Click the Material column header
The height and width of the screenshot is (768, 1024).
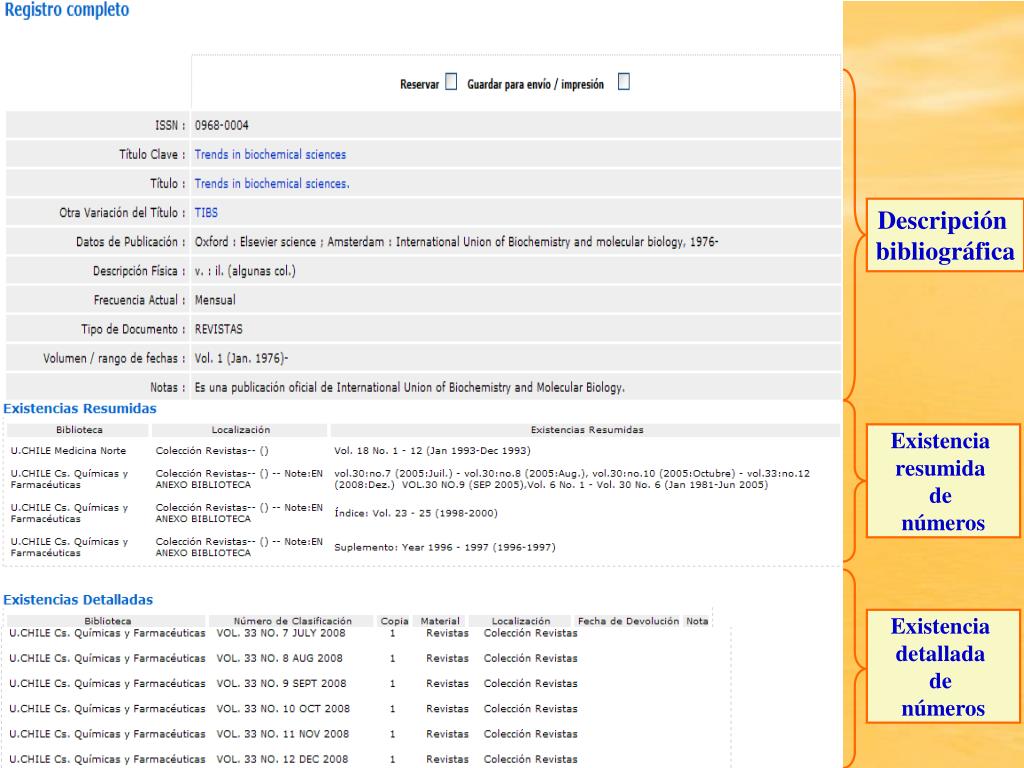click(x=440, y=621)
